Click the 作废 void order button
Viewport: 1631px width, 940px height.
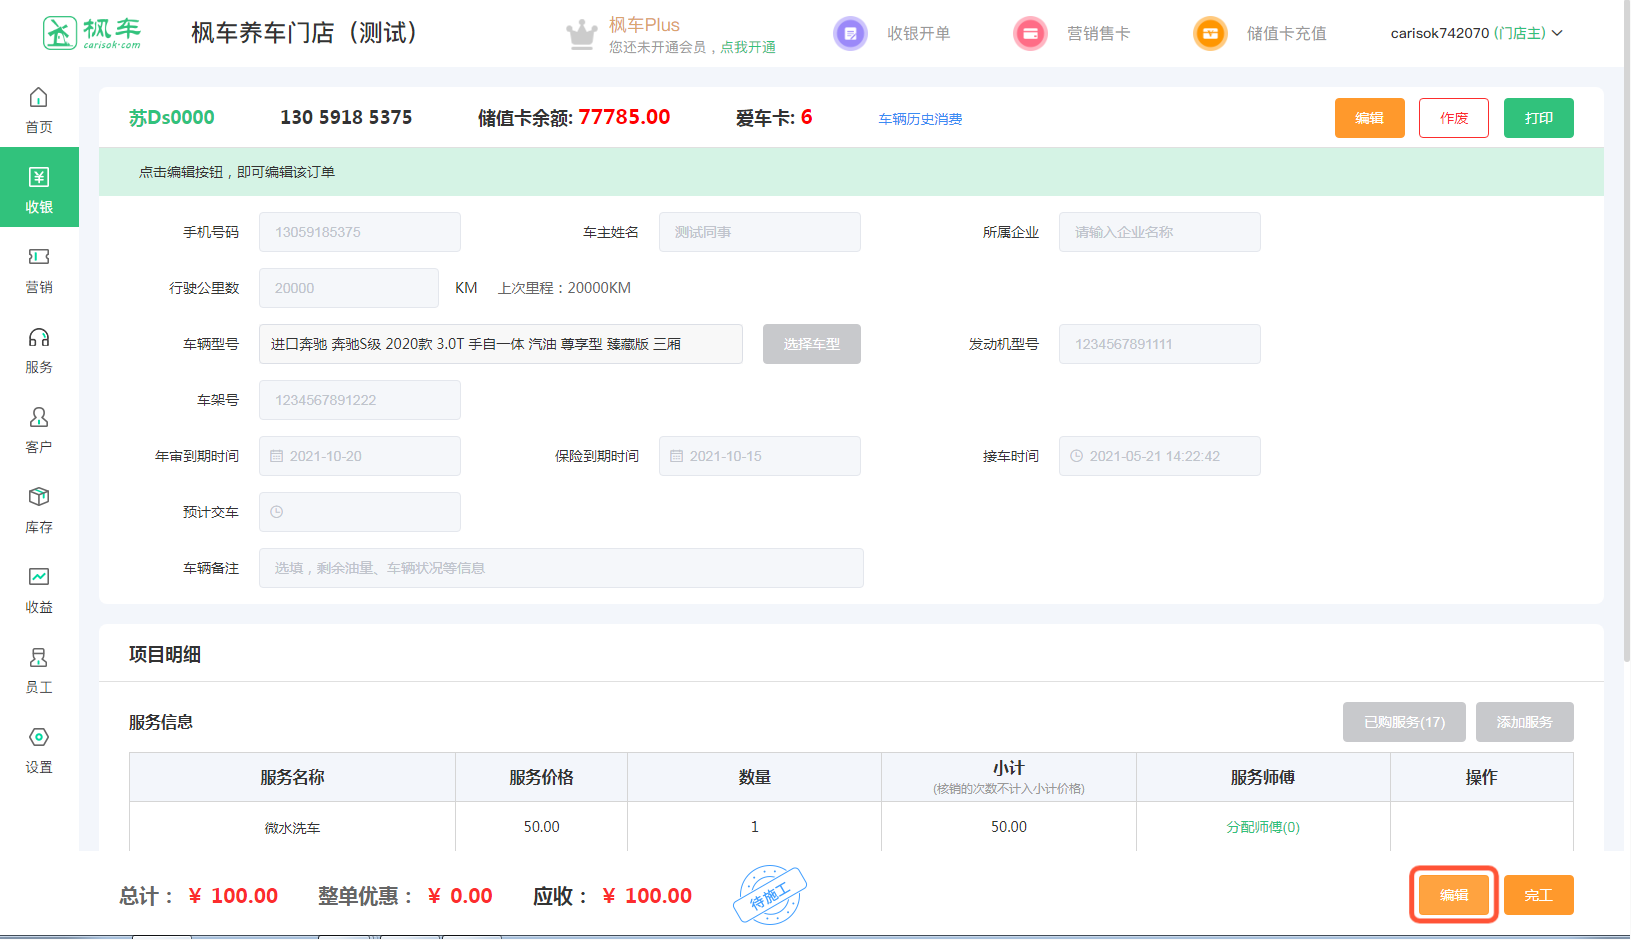coord(1453,118)
